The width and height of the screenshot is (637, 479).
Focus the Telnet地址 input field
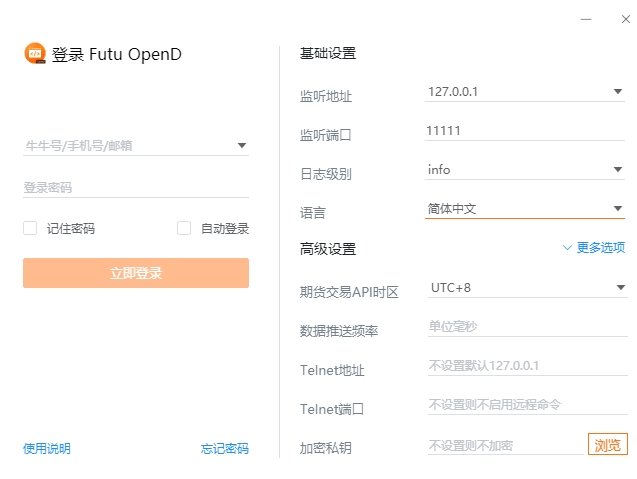coord(526,366)
